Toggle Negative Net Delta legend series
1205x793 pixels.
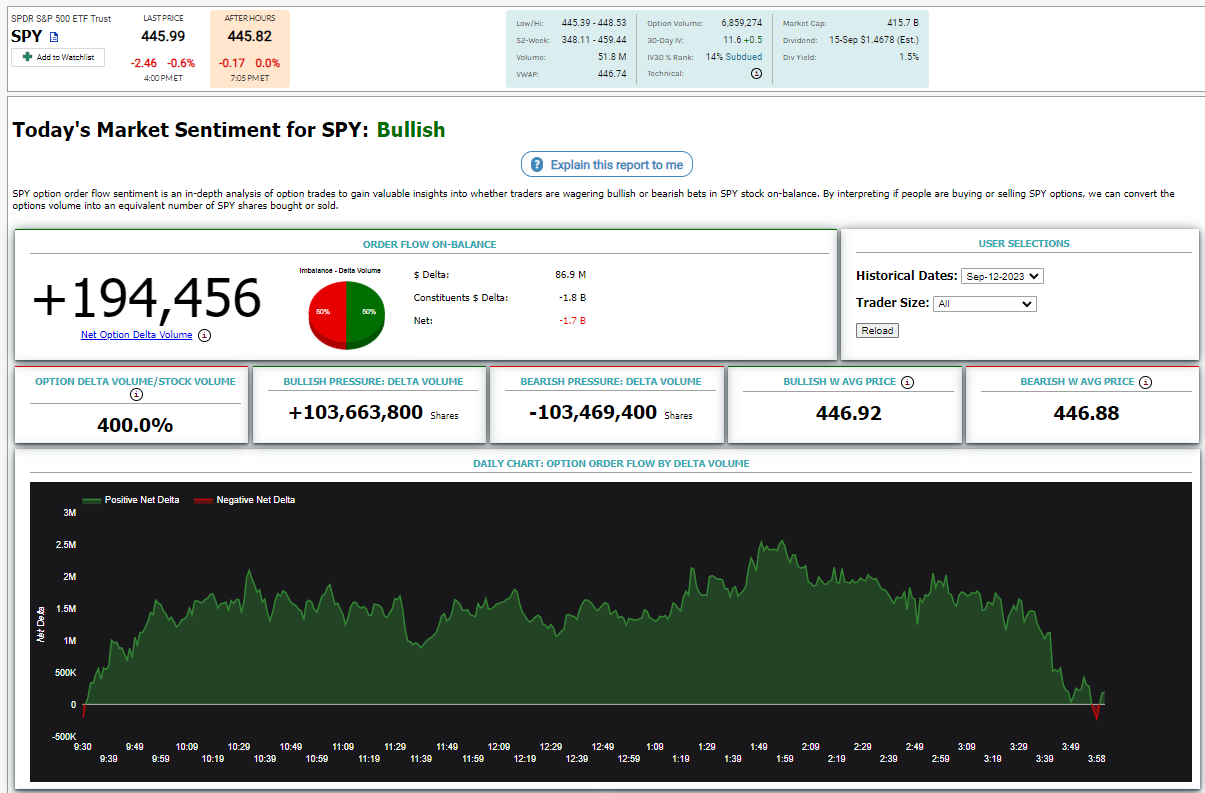click(245, 499)
